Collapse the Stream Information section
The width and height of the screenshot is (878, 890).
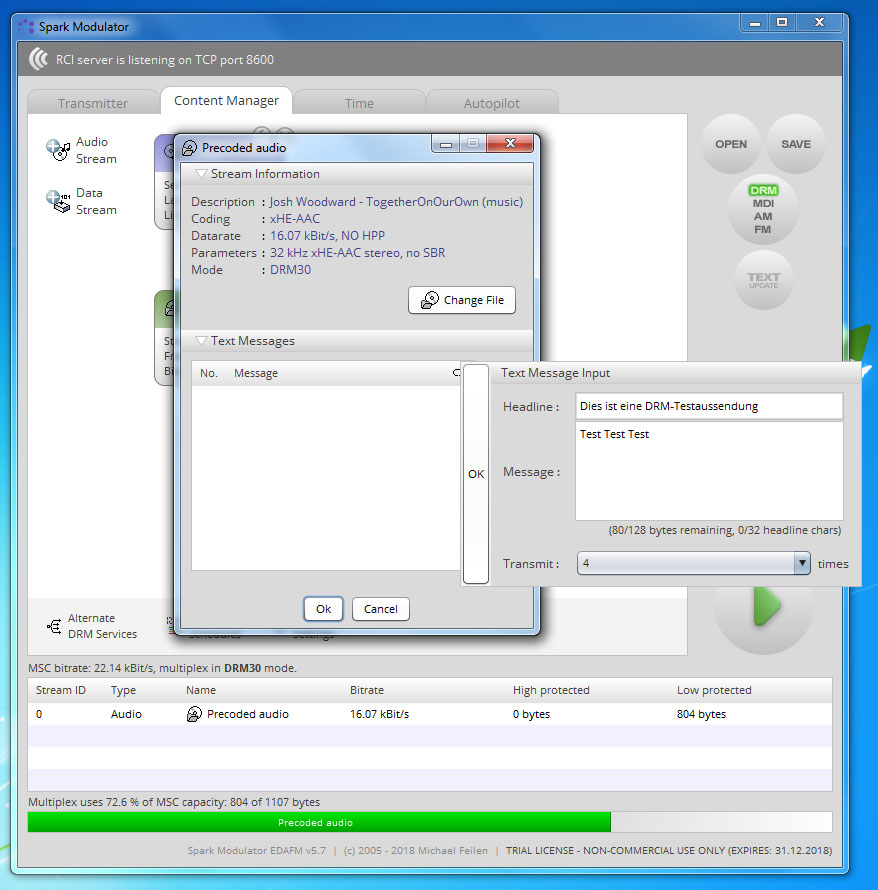tap(201, 174)
